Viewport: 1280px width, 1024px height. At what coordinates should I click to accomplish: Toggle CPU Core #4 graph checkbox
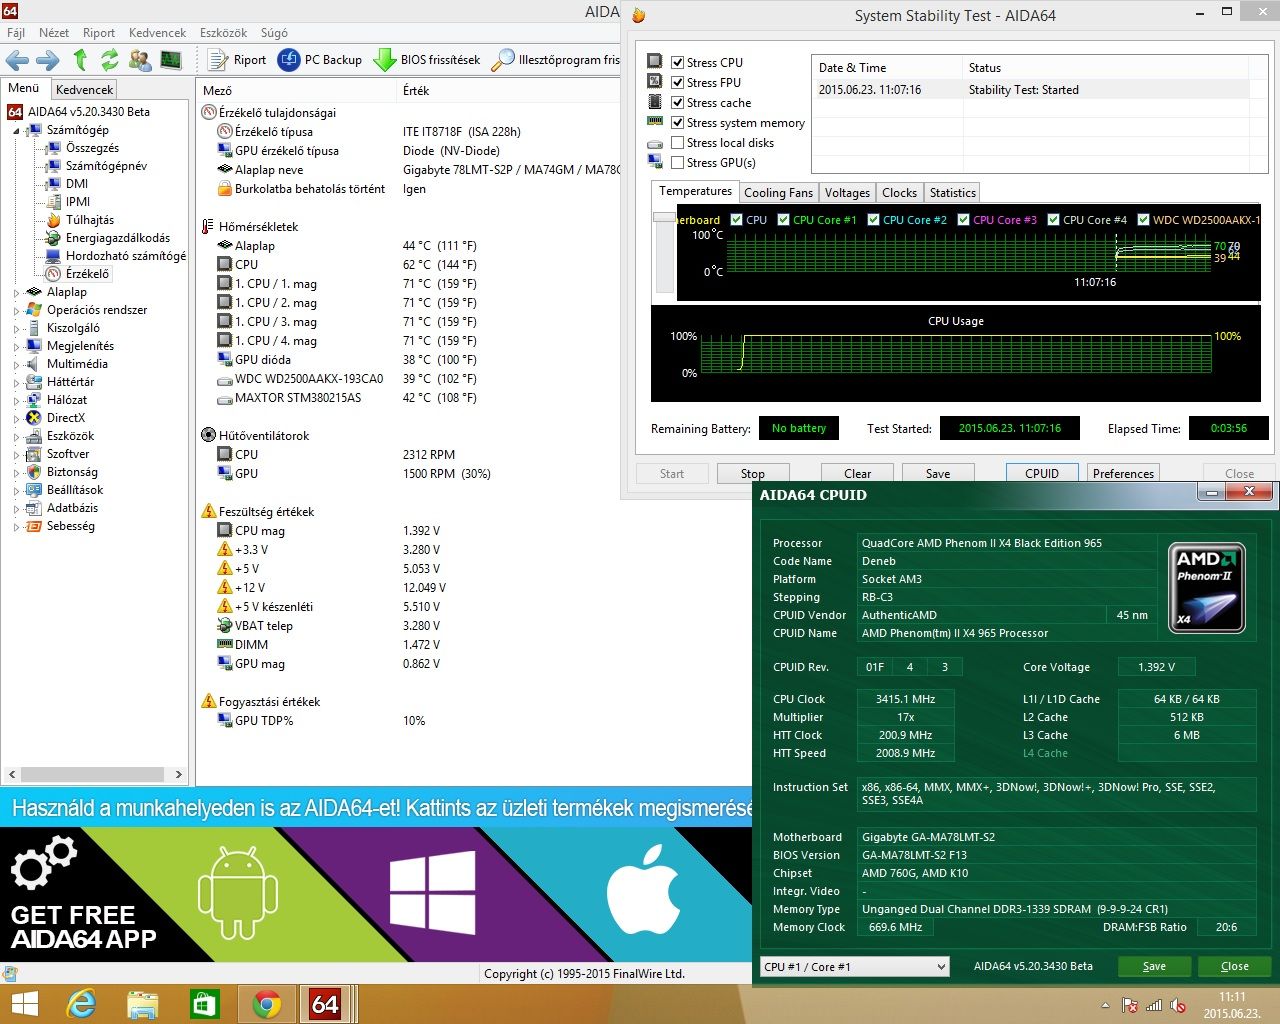(x=1053, y=220)
